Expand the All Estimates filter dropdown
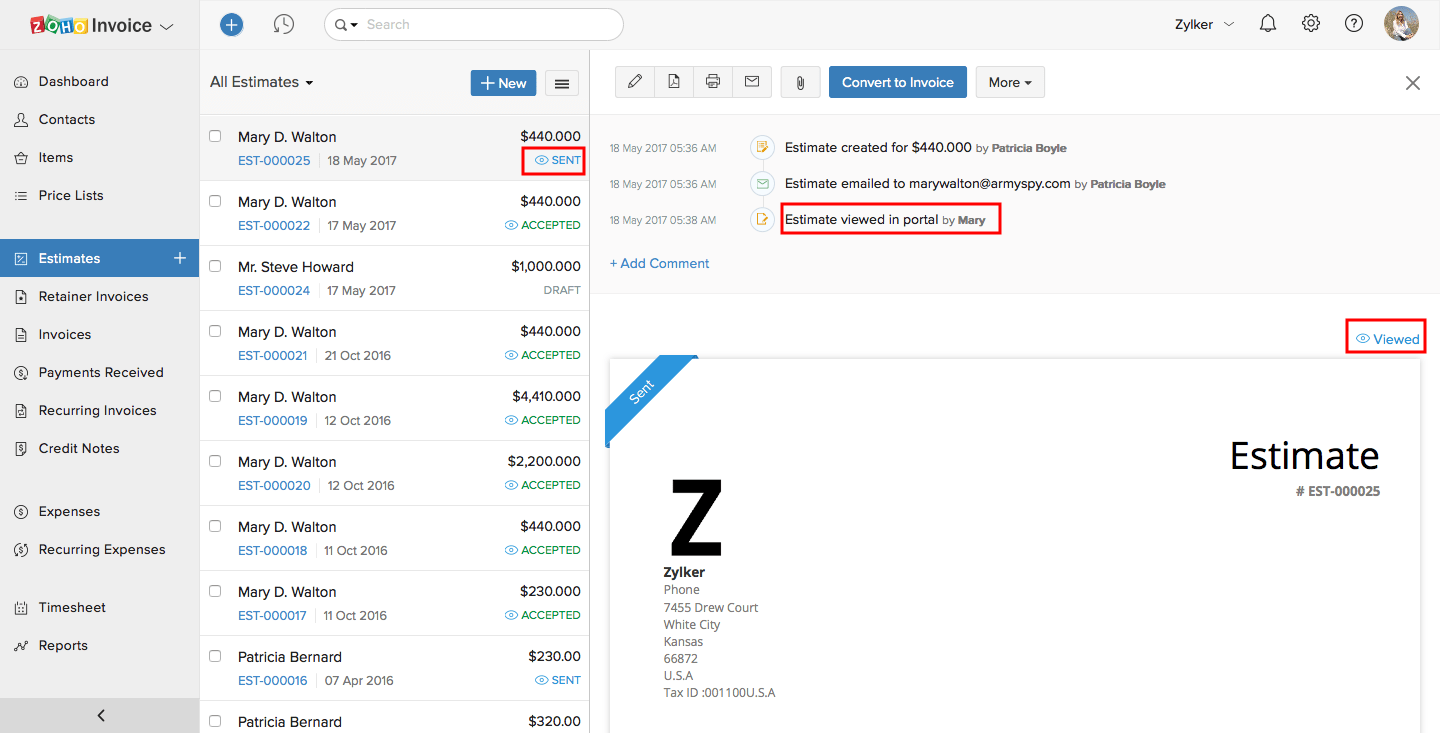 click(261, 82)
